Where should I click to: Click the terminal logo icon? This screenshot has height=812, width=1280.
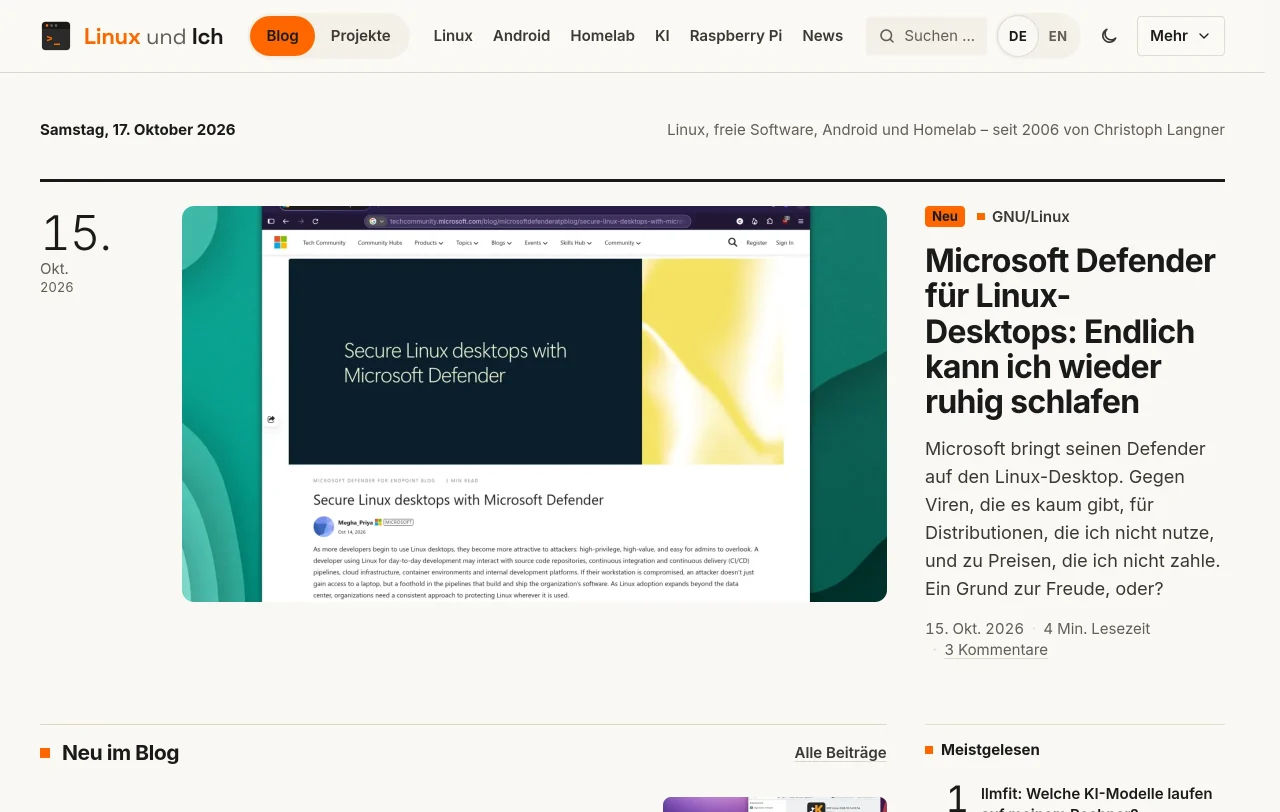(x=56, y=36)
